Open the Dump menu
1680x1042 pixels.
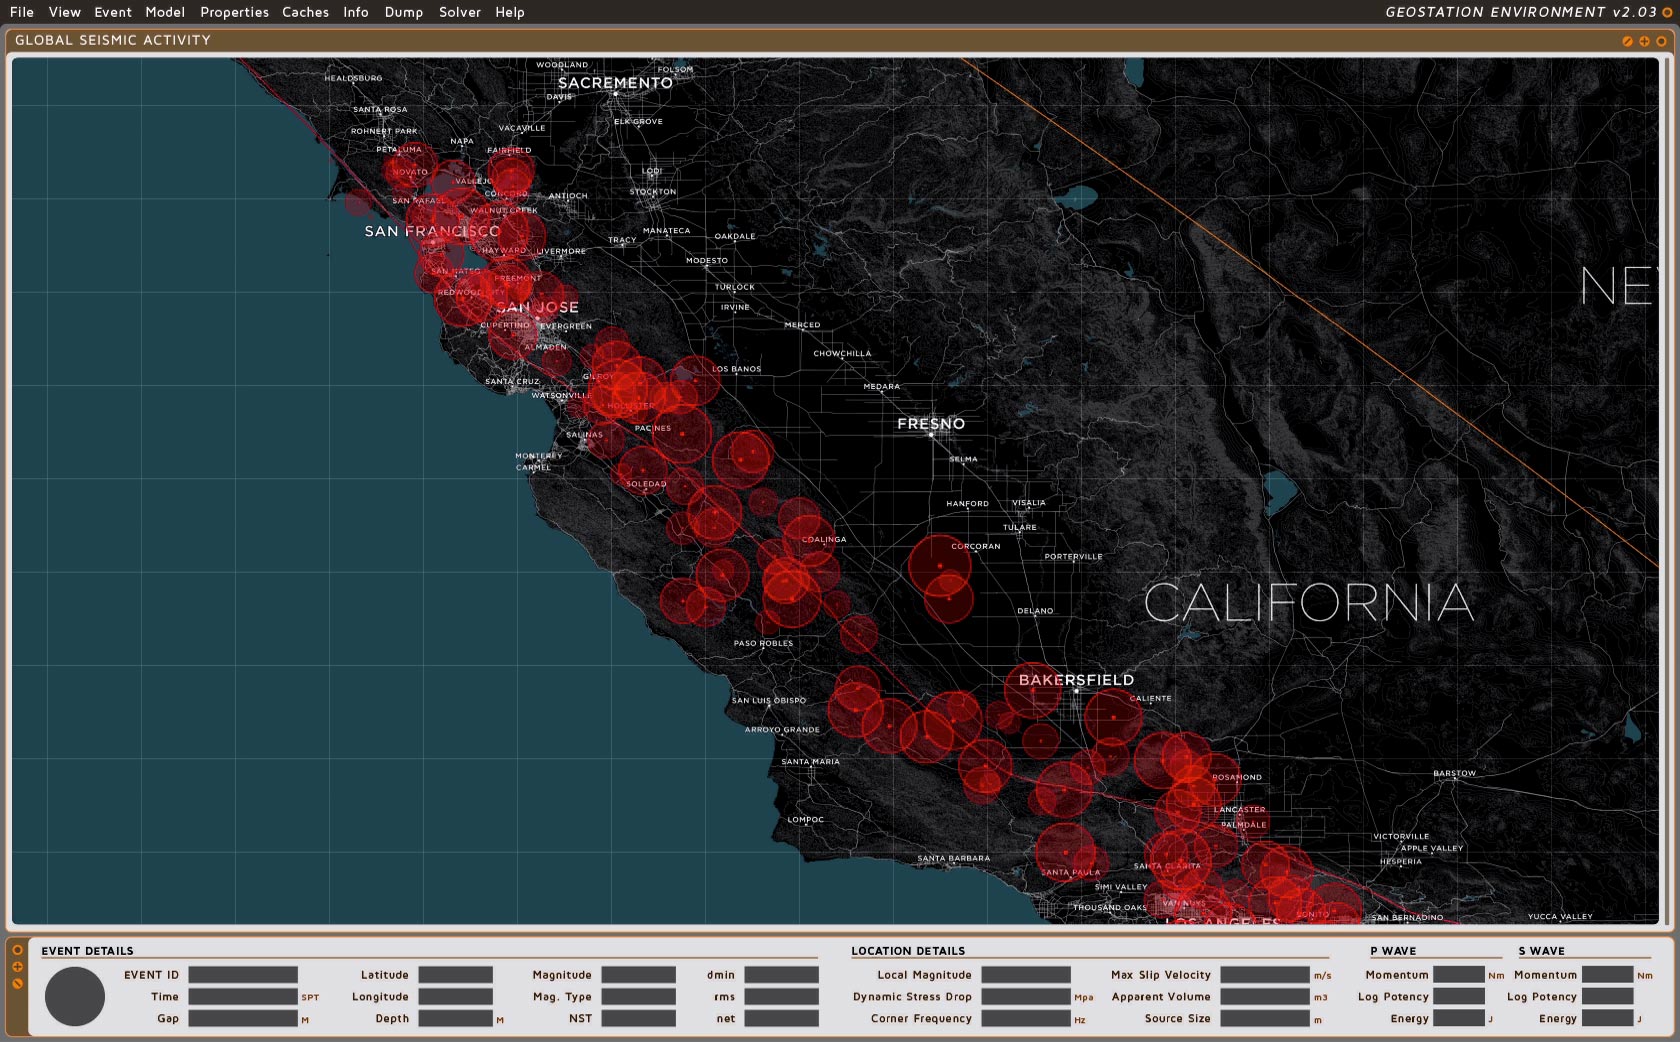click(x=403, y=12)
